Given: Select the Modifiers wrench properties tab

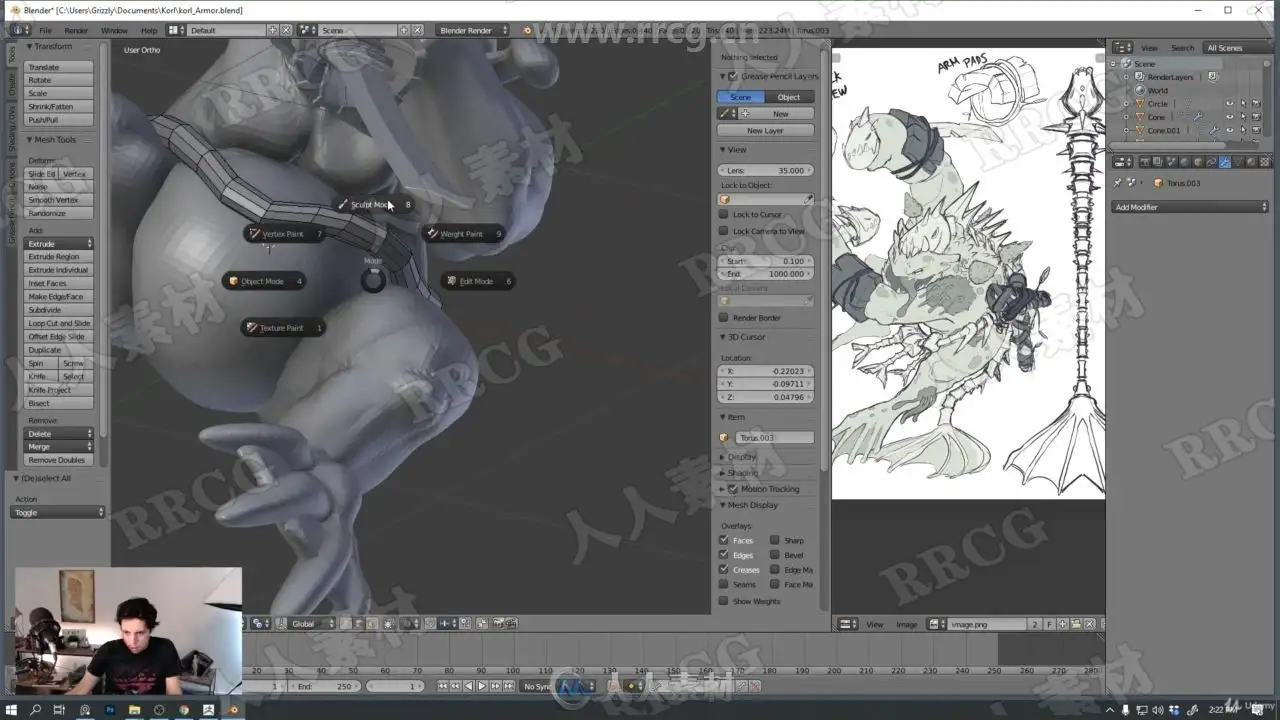Looking at the screenshot, I should [x=1224, y=162].
